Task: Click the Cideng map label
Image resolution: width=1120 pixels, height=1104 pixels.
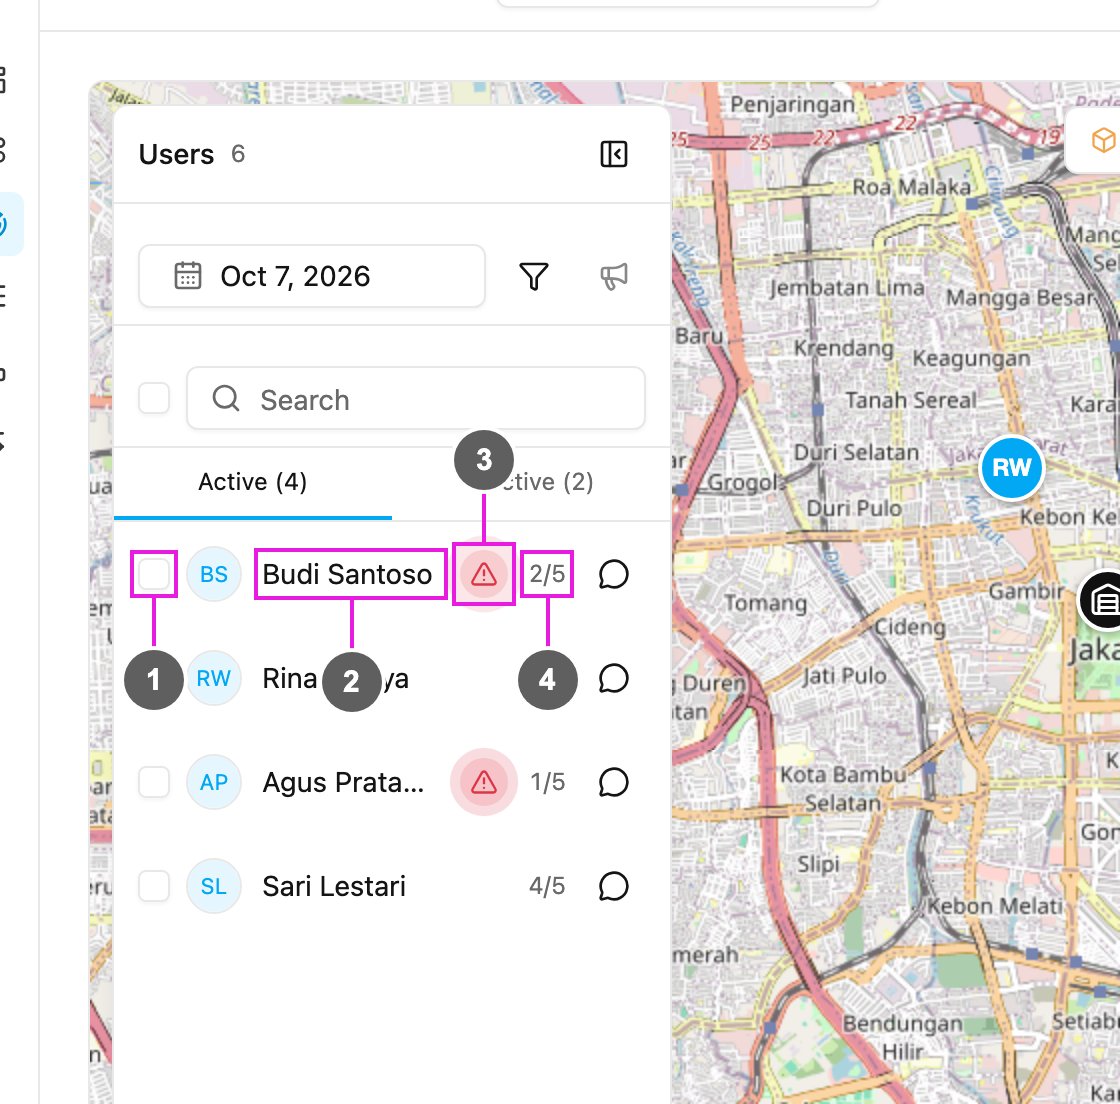Action: coord(911,627)
